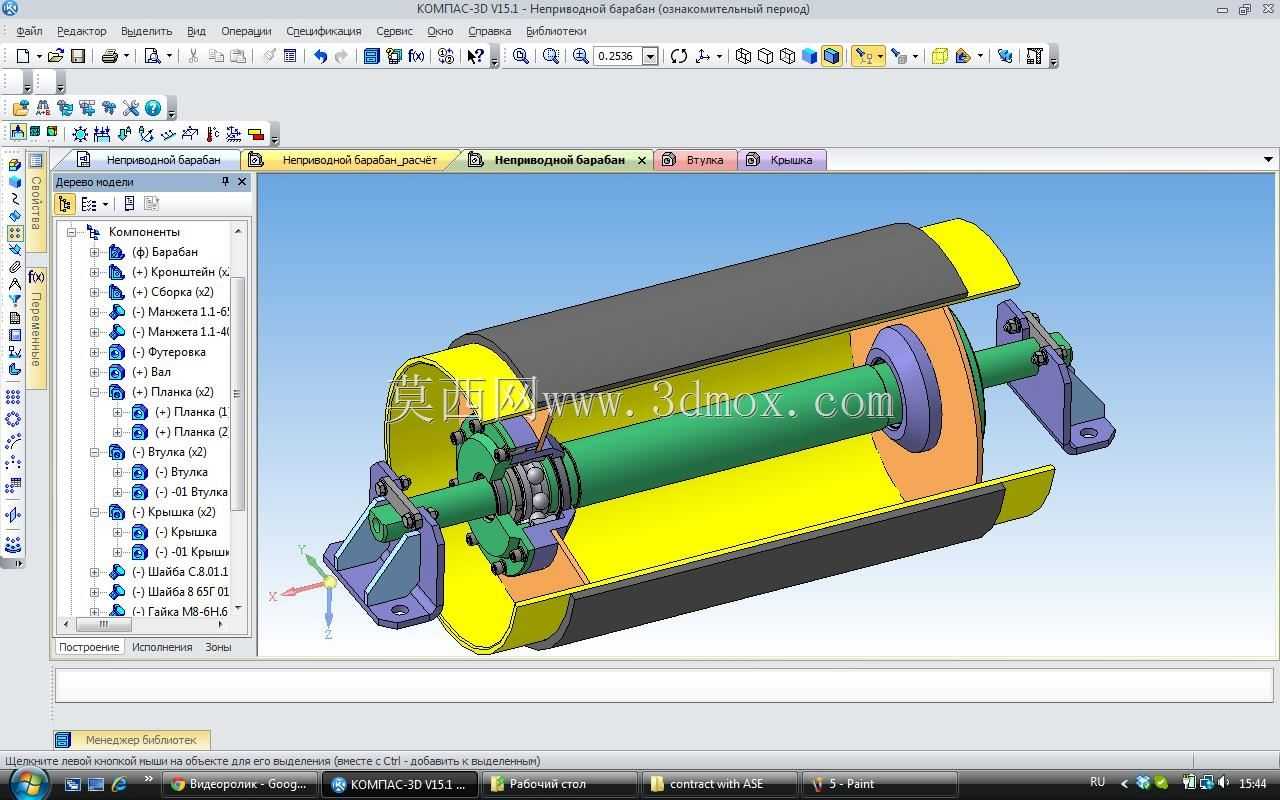Screen dimensions: 1280x800
Task: Expand the (ф) Барабан tree node
Action: [95, 252]
